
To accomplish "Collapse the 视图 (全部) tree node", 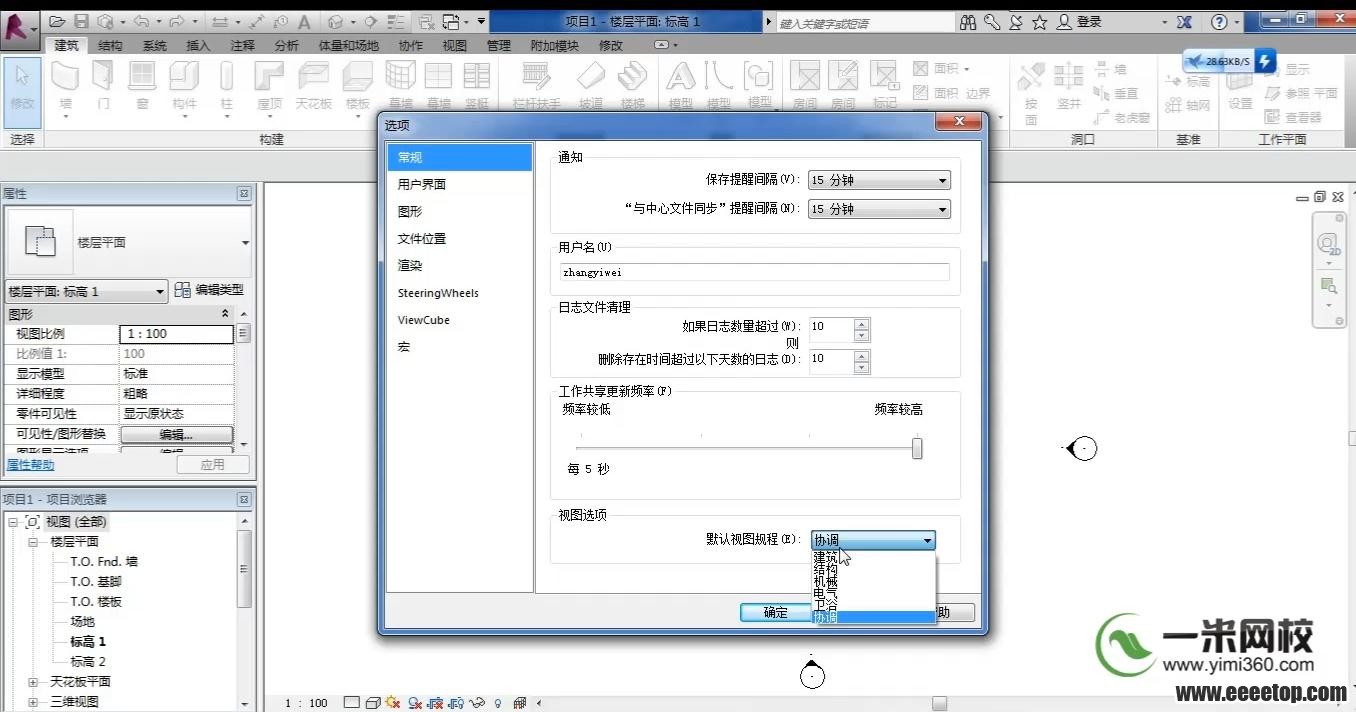I will tap(14, 522).
